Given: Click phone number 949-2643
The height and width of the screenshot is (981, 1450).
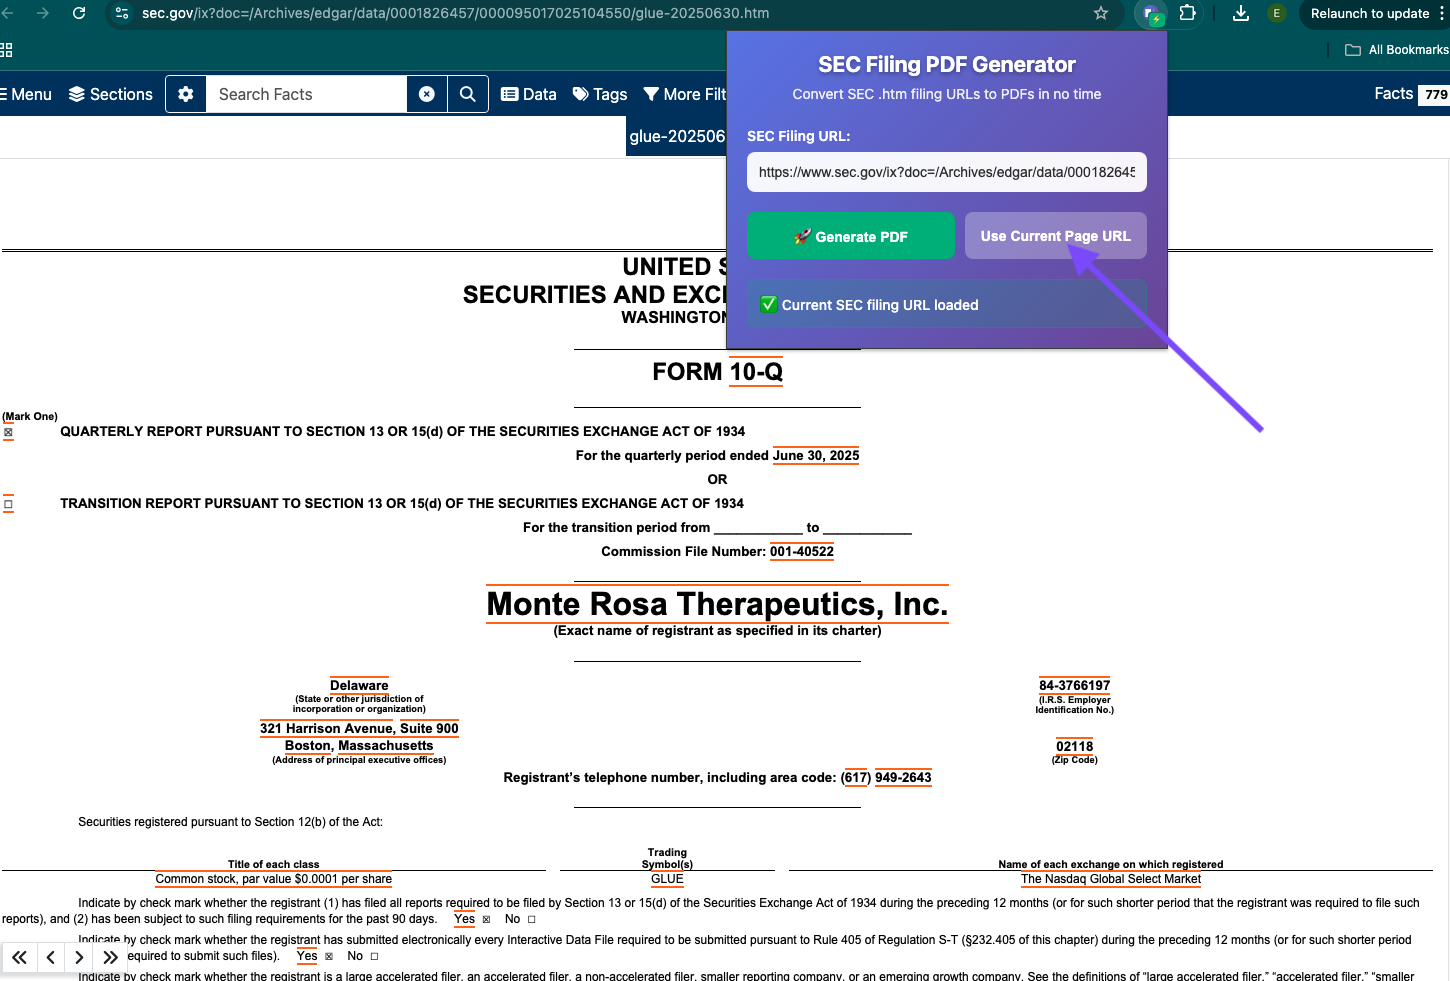Looking at the screenshot, I should [903, 777].
